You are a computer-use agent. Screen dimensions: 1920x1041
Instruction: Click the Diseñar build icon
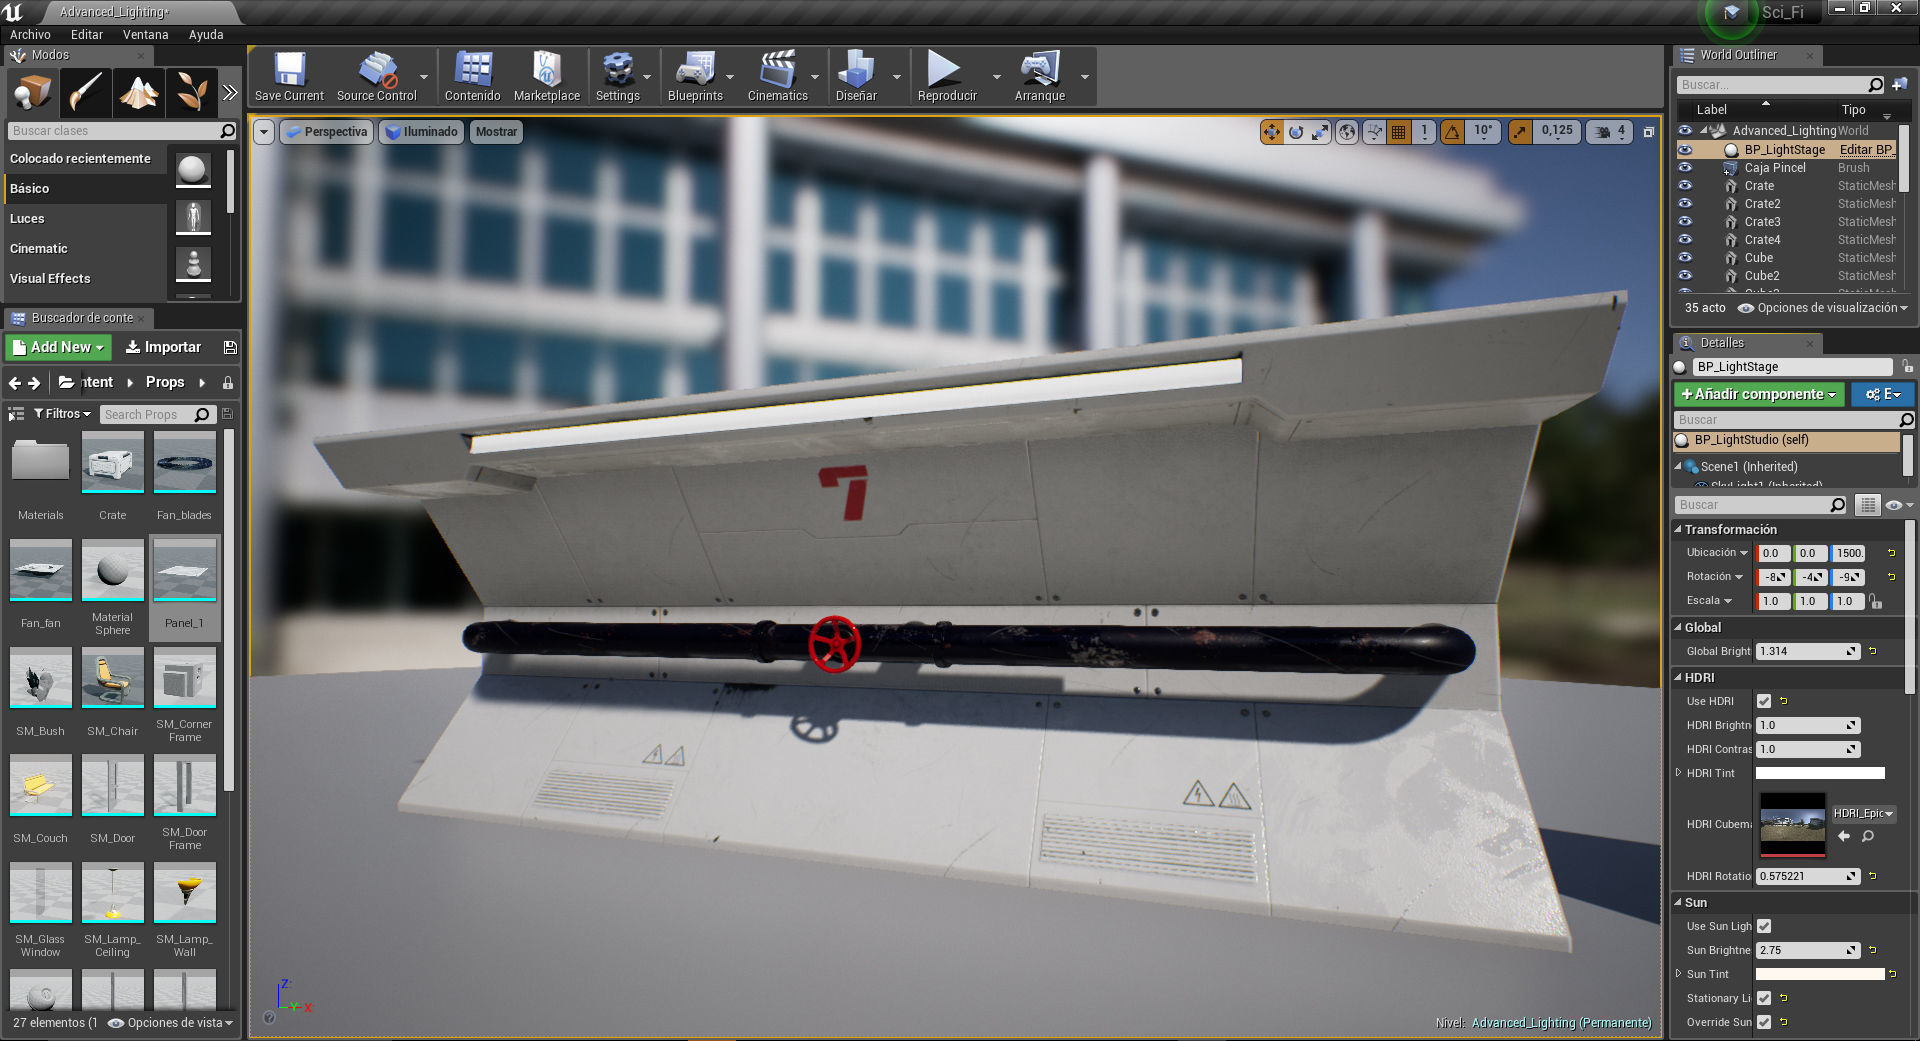(x=856, y=76)
